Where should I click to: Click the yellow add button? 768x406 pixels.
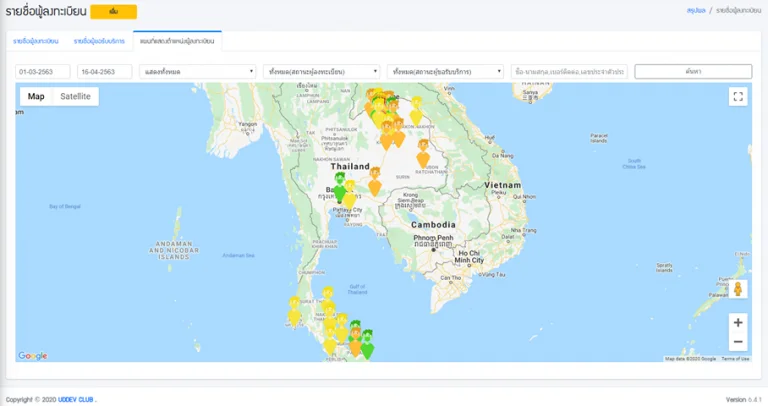114,12
